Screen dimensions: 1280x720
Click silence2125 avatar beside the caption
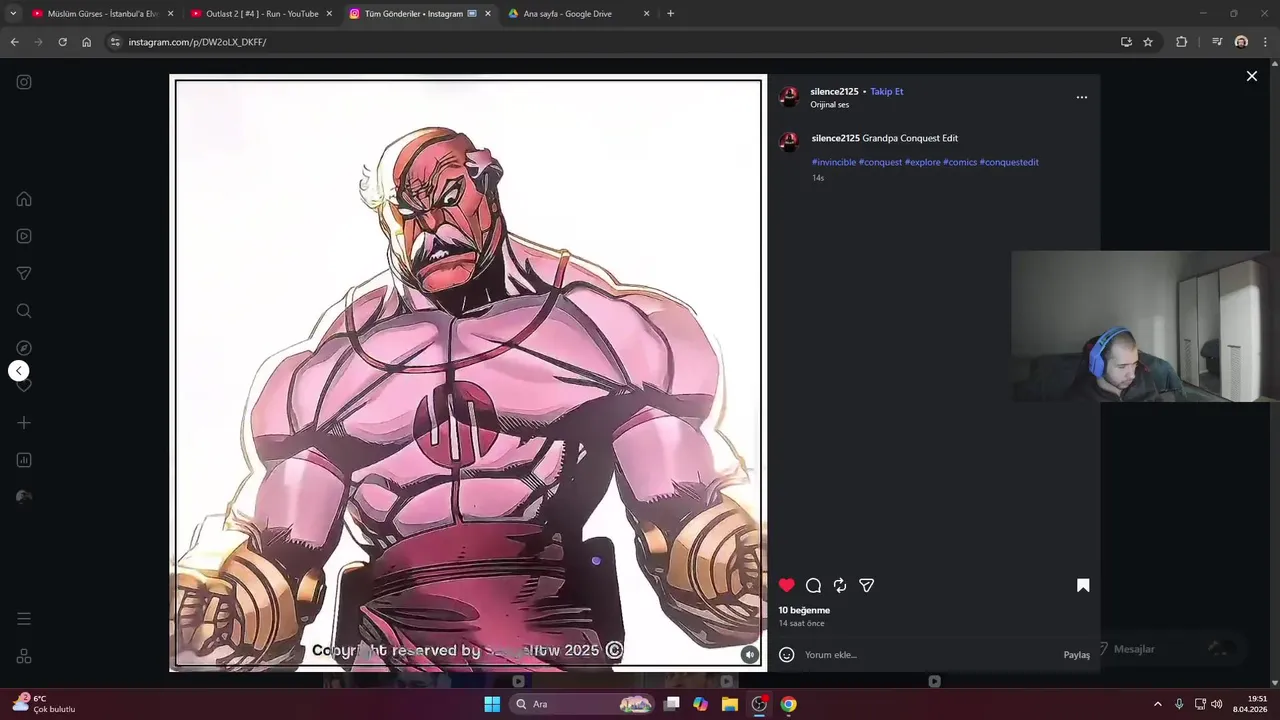click(x=789, y=141)
